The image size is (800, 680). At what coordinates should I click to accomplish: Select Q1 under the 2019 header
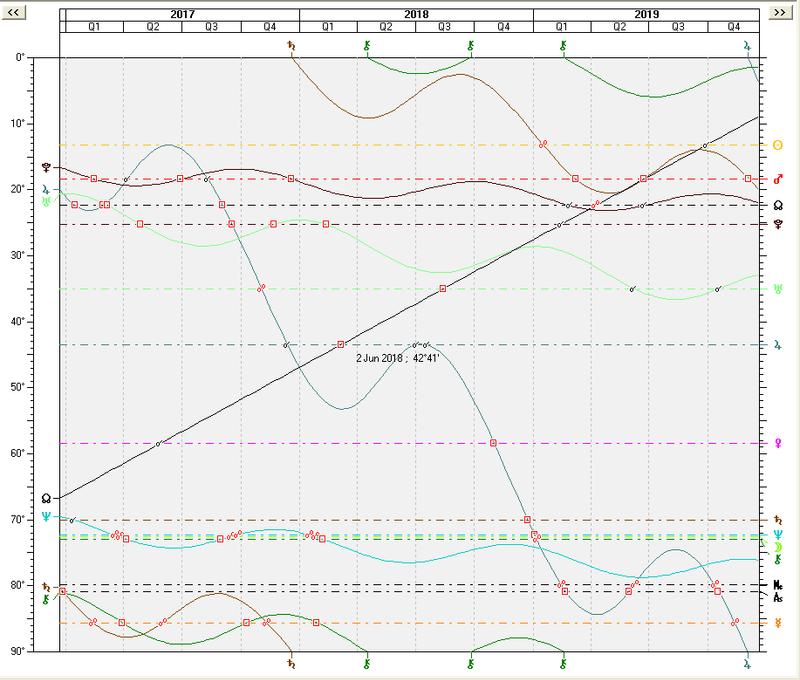562,27
